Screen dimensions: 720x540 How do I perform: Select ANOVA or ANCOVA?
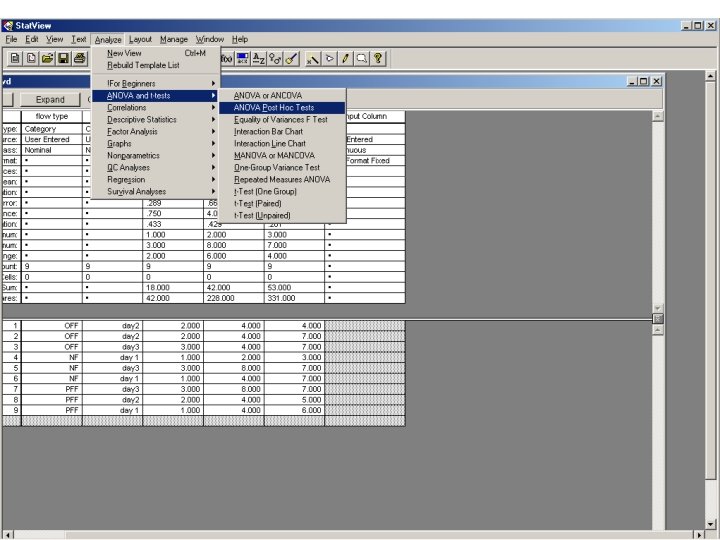(x=282, y=96)
